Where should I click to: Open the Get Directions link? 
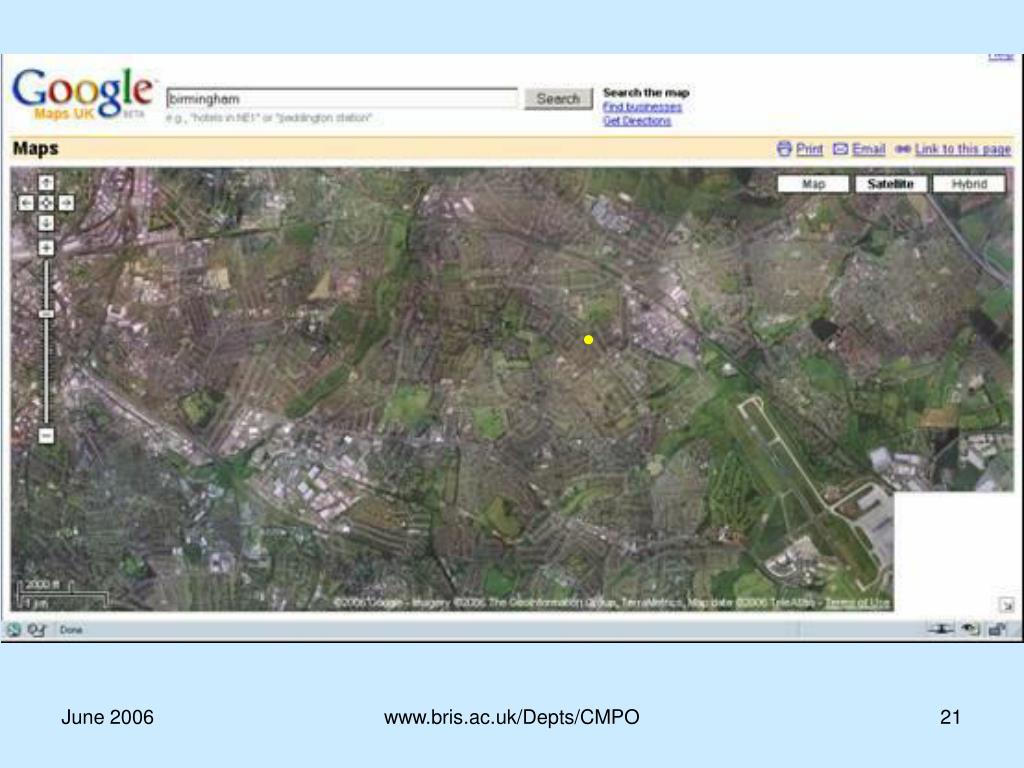pyautogui.click(x=637, y=121)
